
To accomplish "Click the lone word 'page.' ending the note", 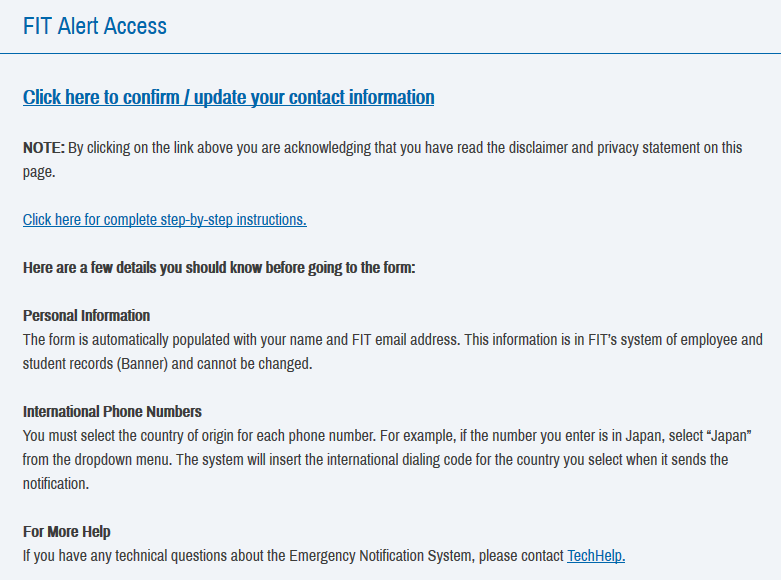I will [x=39, y=173].
